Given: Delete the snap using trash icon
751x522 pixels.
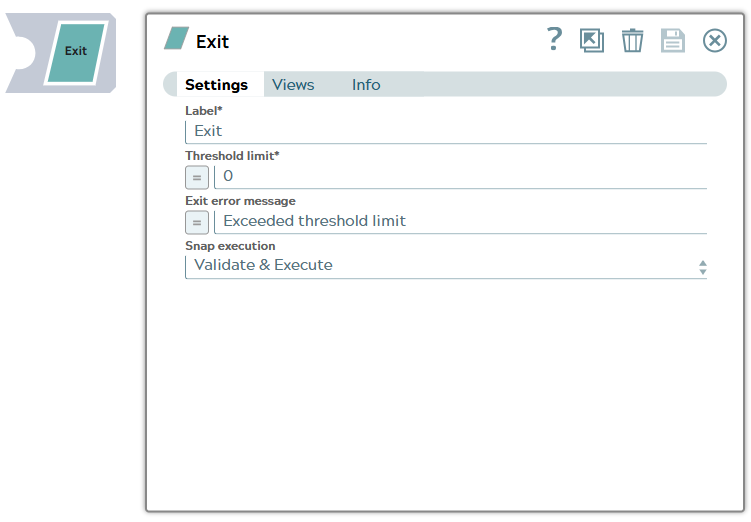Looking at the screenshot, I should pos(632,40).
